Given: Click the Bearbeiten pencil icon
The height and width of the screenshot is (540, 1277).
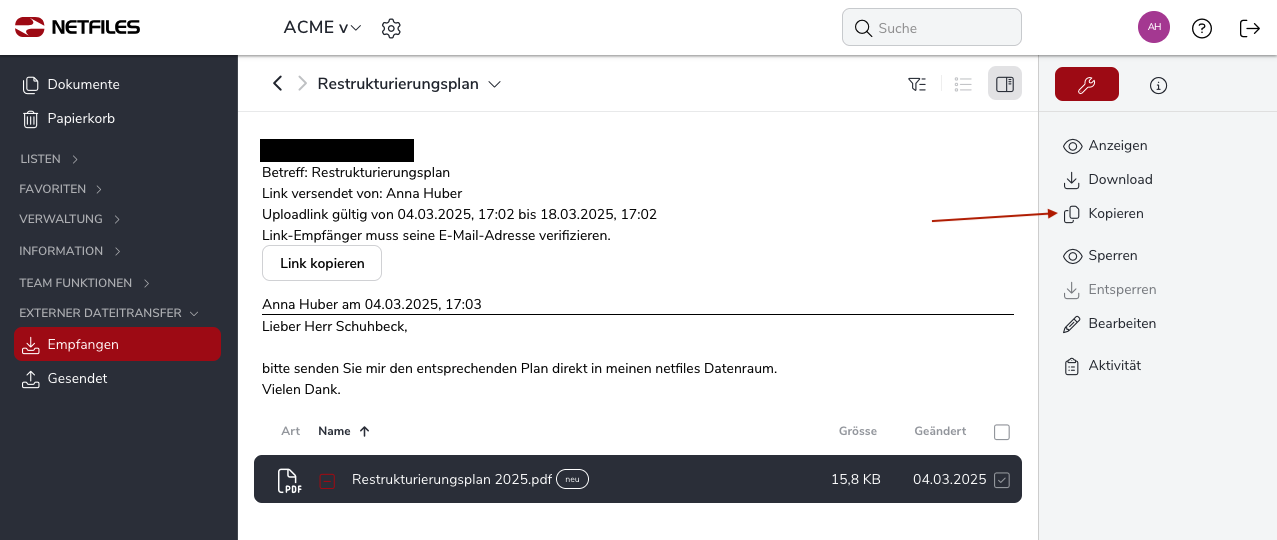Looking at the screenshot, I should point(1071,324).
